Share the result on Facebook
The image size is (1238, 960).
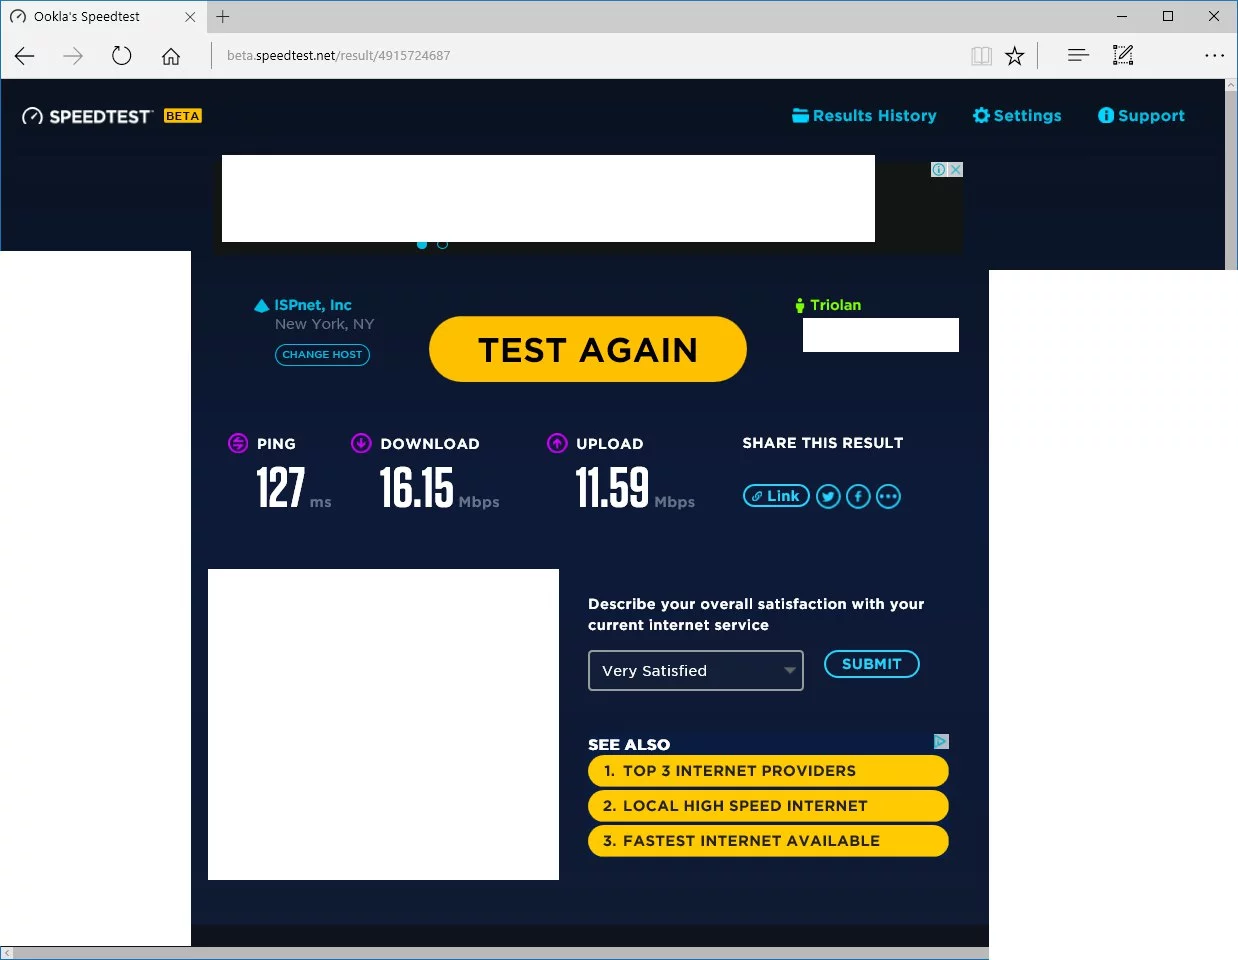[858, 496]
